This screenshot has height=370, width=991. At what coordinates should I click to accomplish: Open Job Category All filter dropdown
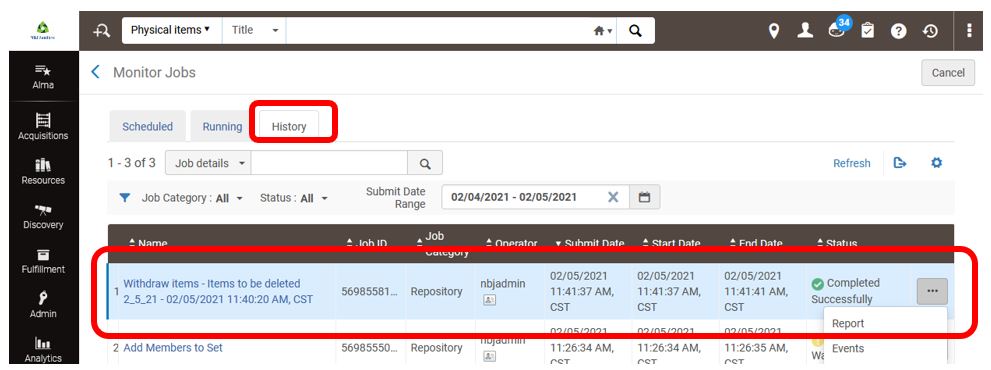(x=192, y=198)
